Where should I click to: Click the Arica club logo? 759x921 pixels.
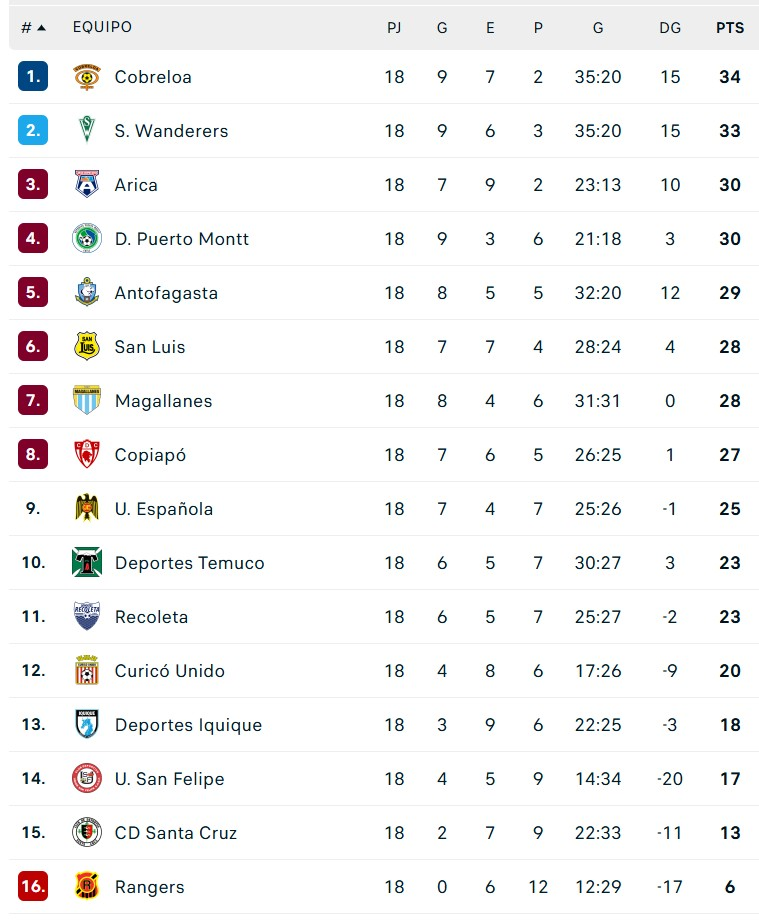point(86,184)
